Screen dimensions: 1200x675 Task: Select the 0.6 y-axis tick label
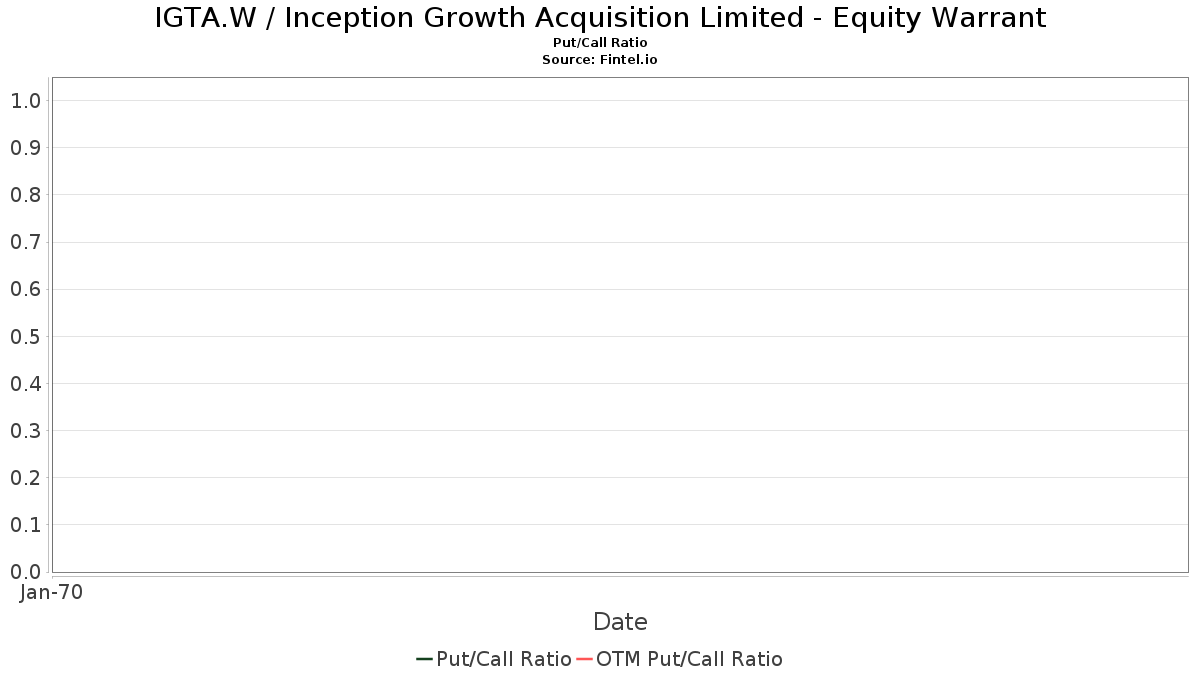25,290
